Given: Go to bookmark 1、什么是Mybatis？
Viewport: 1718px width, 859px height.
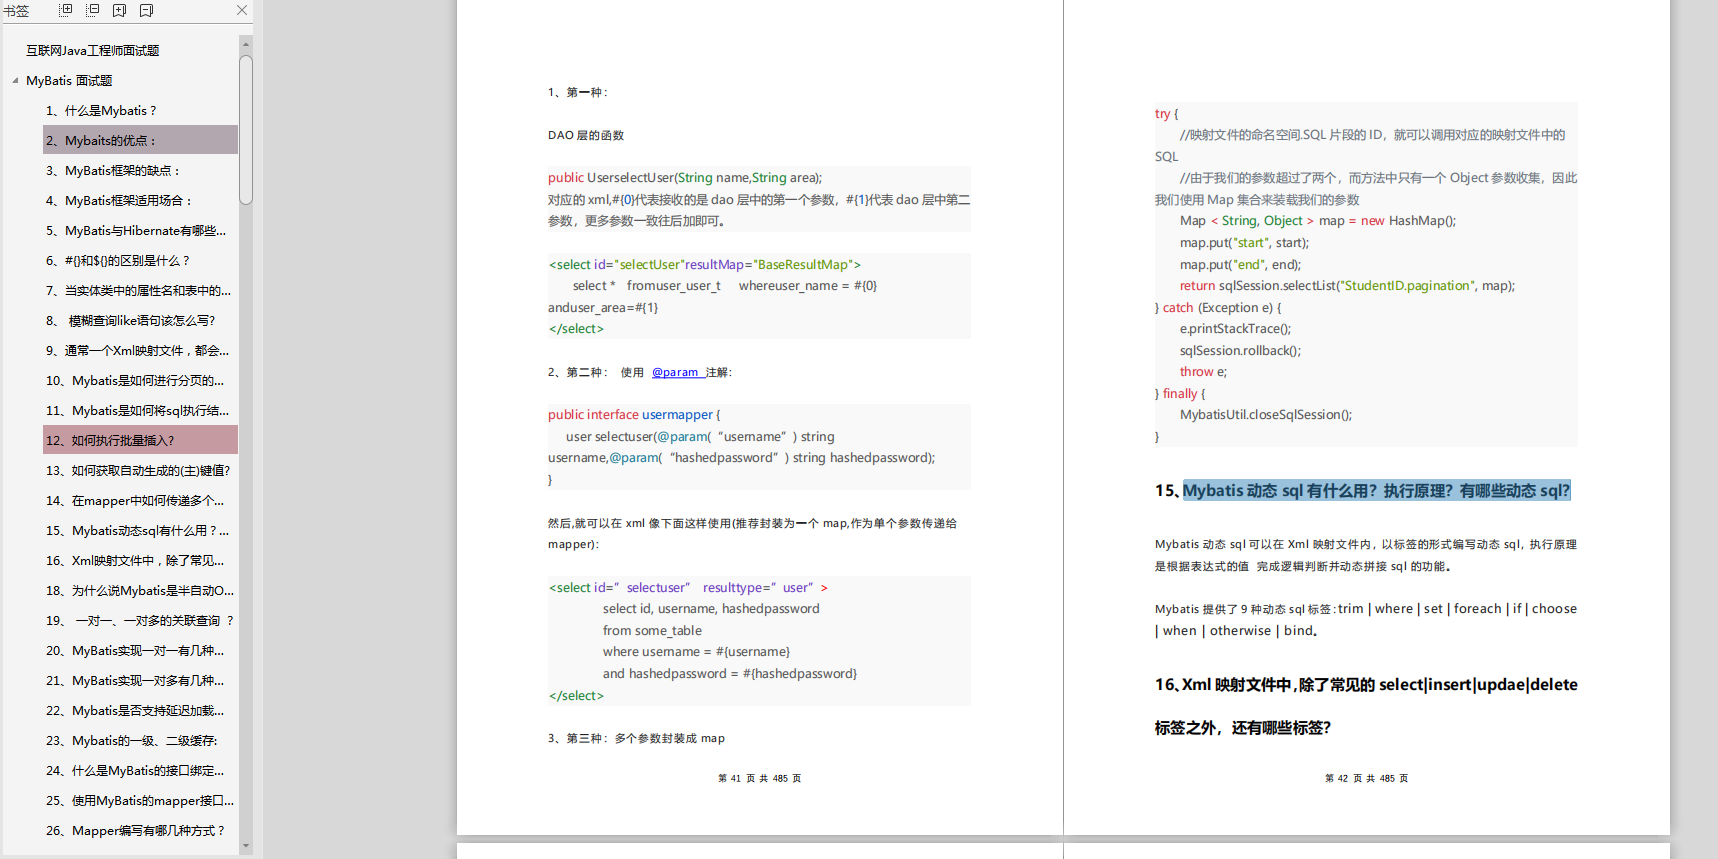Looking at the screenshot, I should click(x=101, y=110).
